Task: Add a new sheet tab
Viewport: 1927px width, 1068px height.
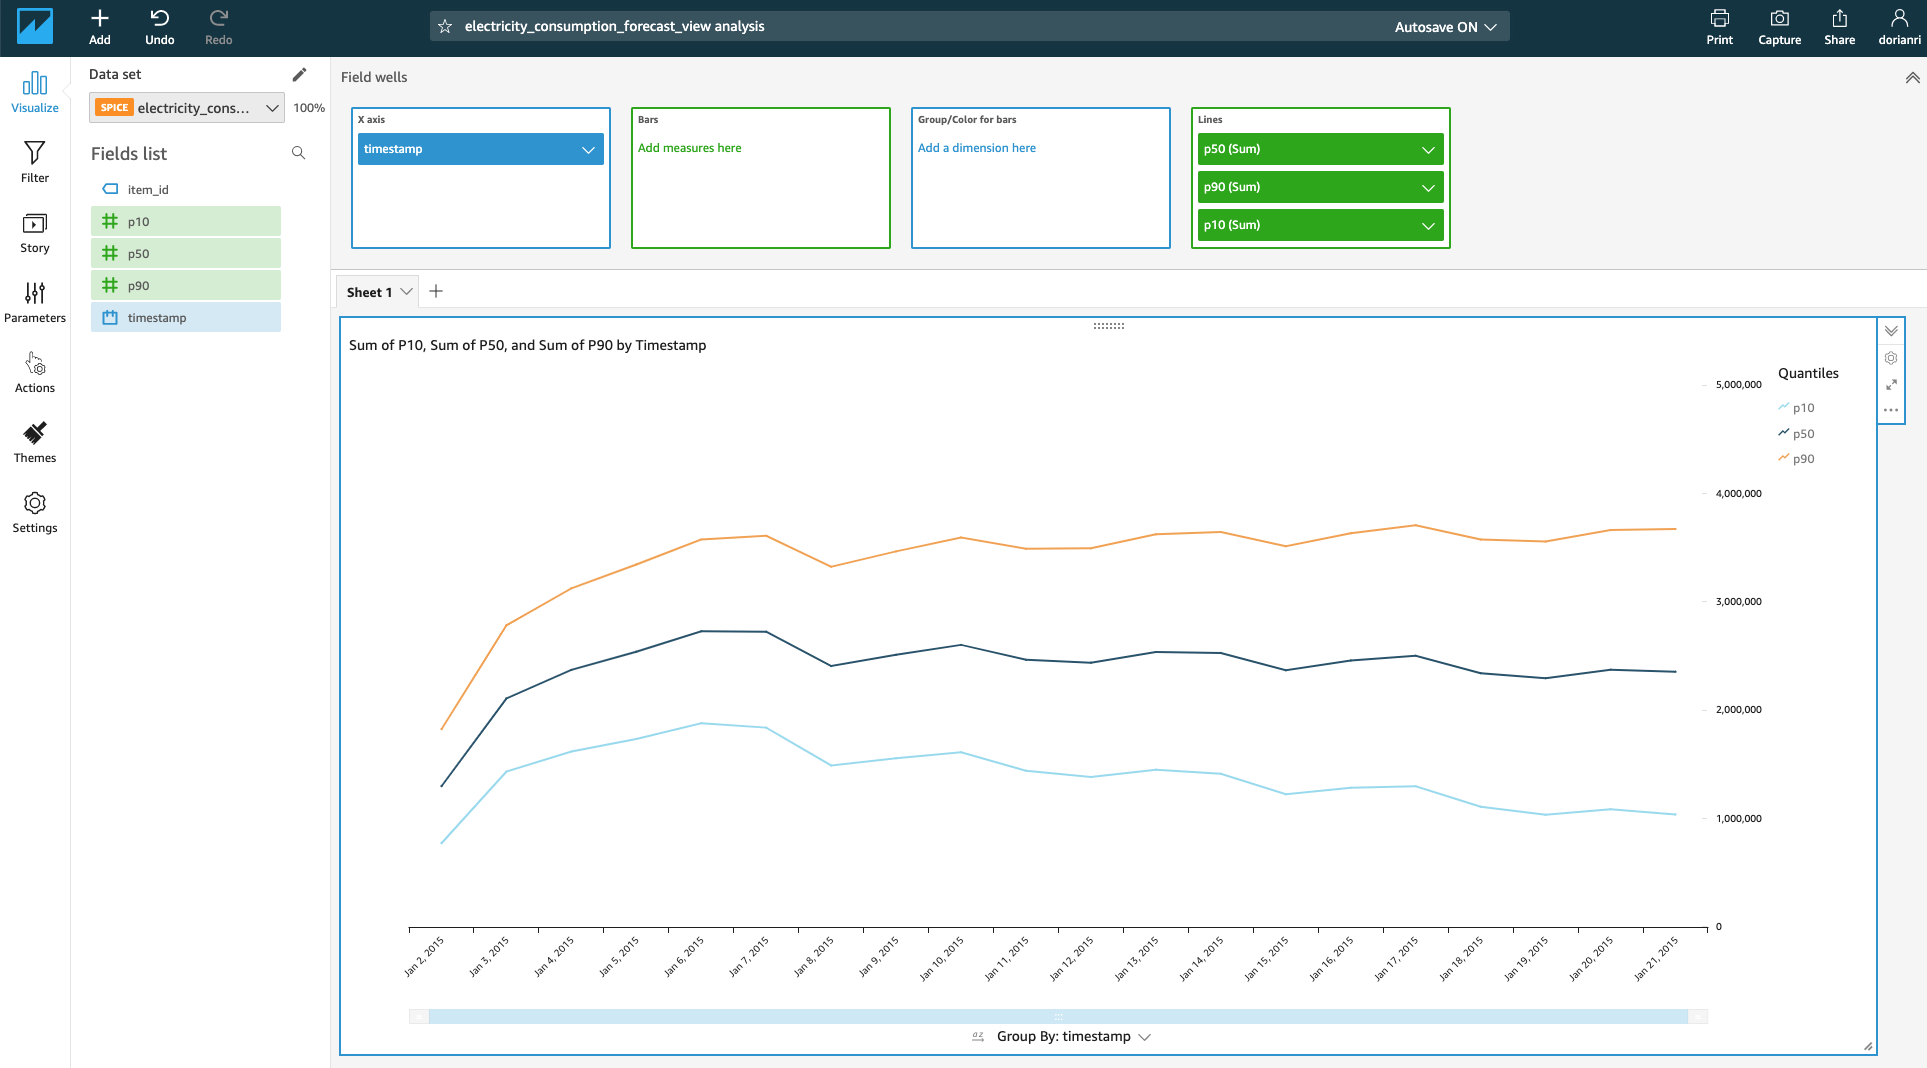Action: (x=436, y=292)
